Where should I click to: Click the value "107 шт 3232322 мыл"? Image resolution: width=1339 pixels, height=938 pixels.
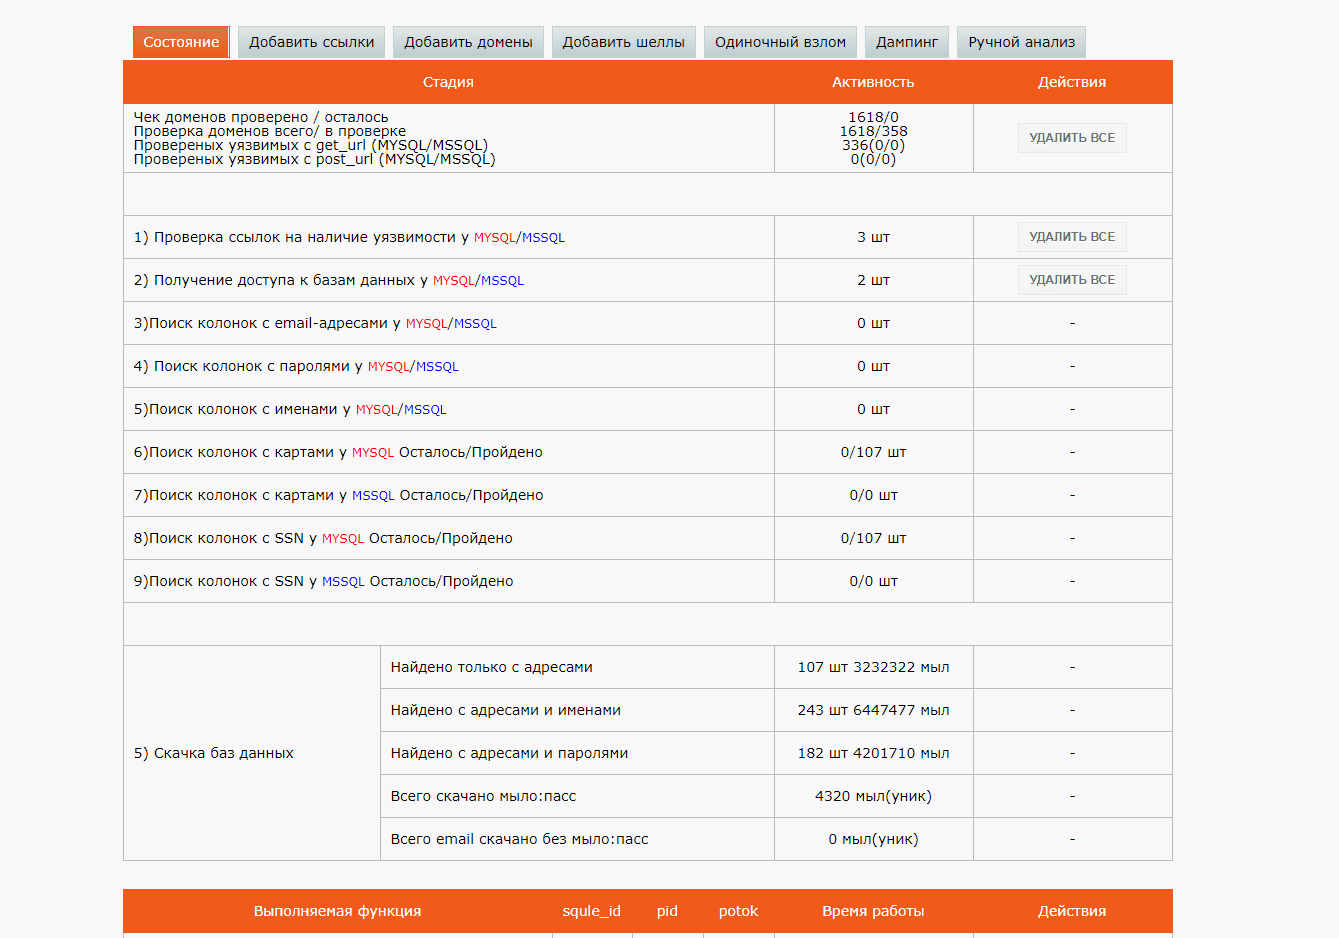coord(873,667)
